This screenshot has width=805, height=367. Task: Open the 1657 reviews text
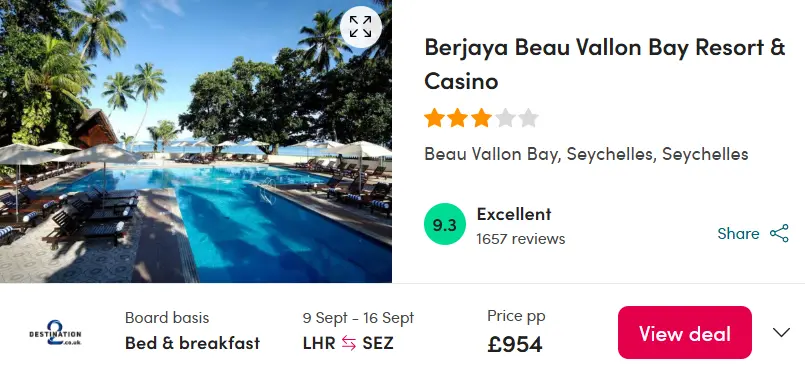pyautogui.click(x=521, y=239)
